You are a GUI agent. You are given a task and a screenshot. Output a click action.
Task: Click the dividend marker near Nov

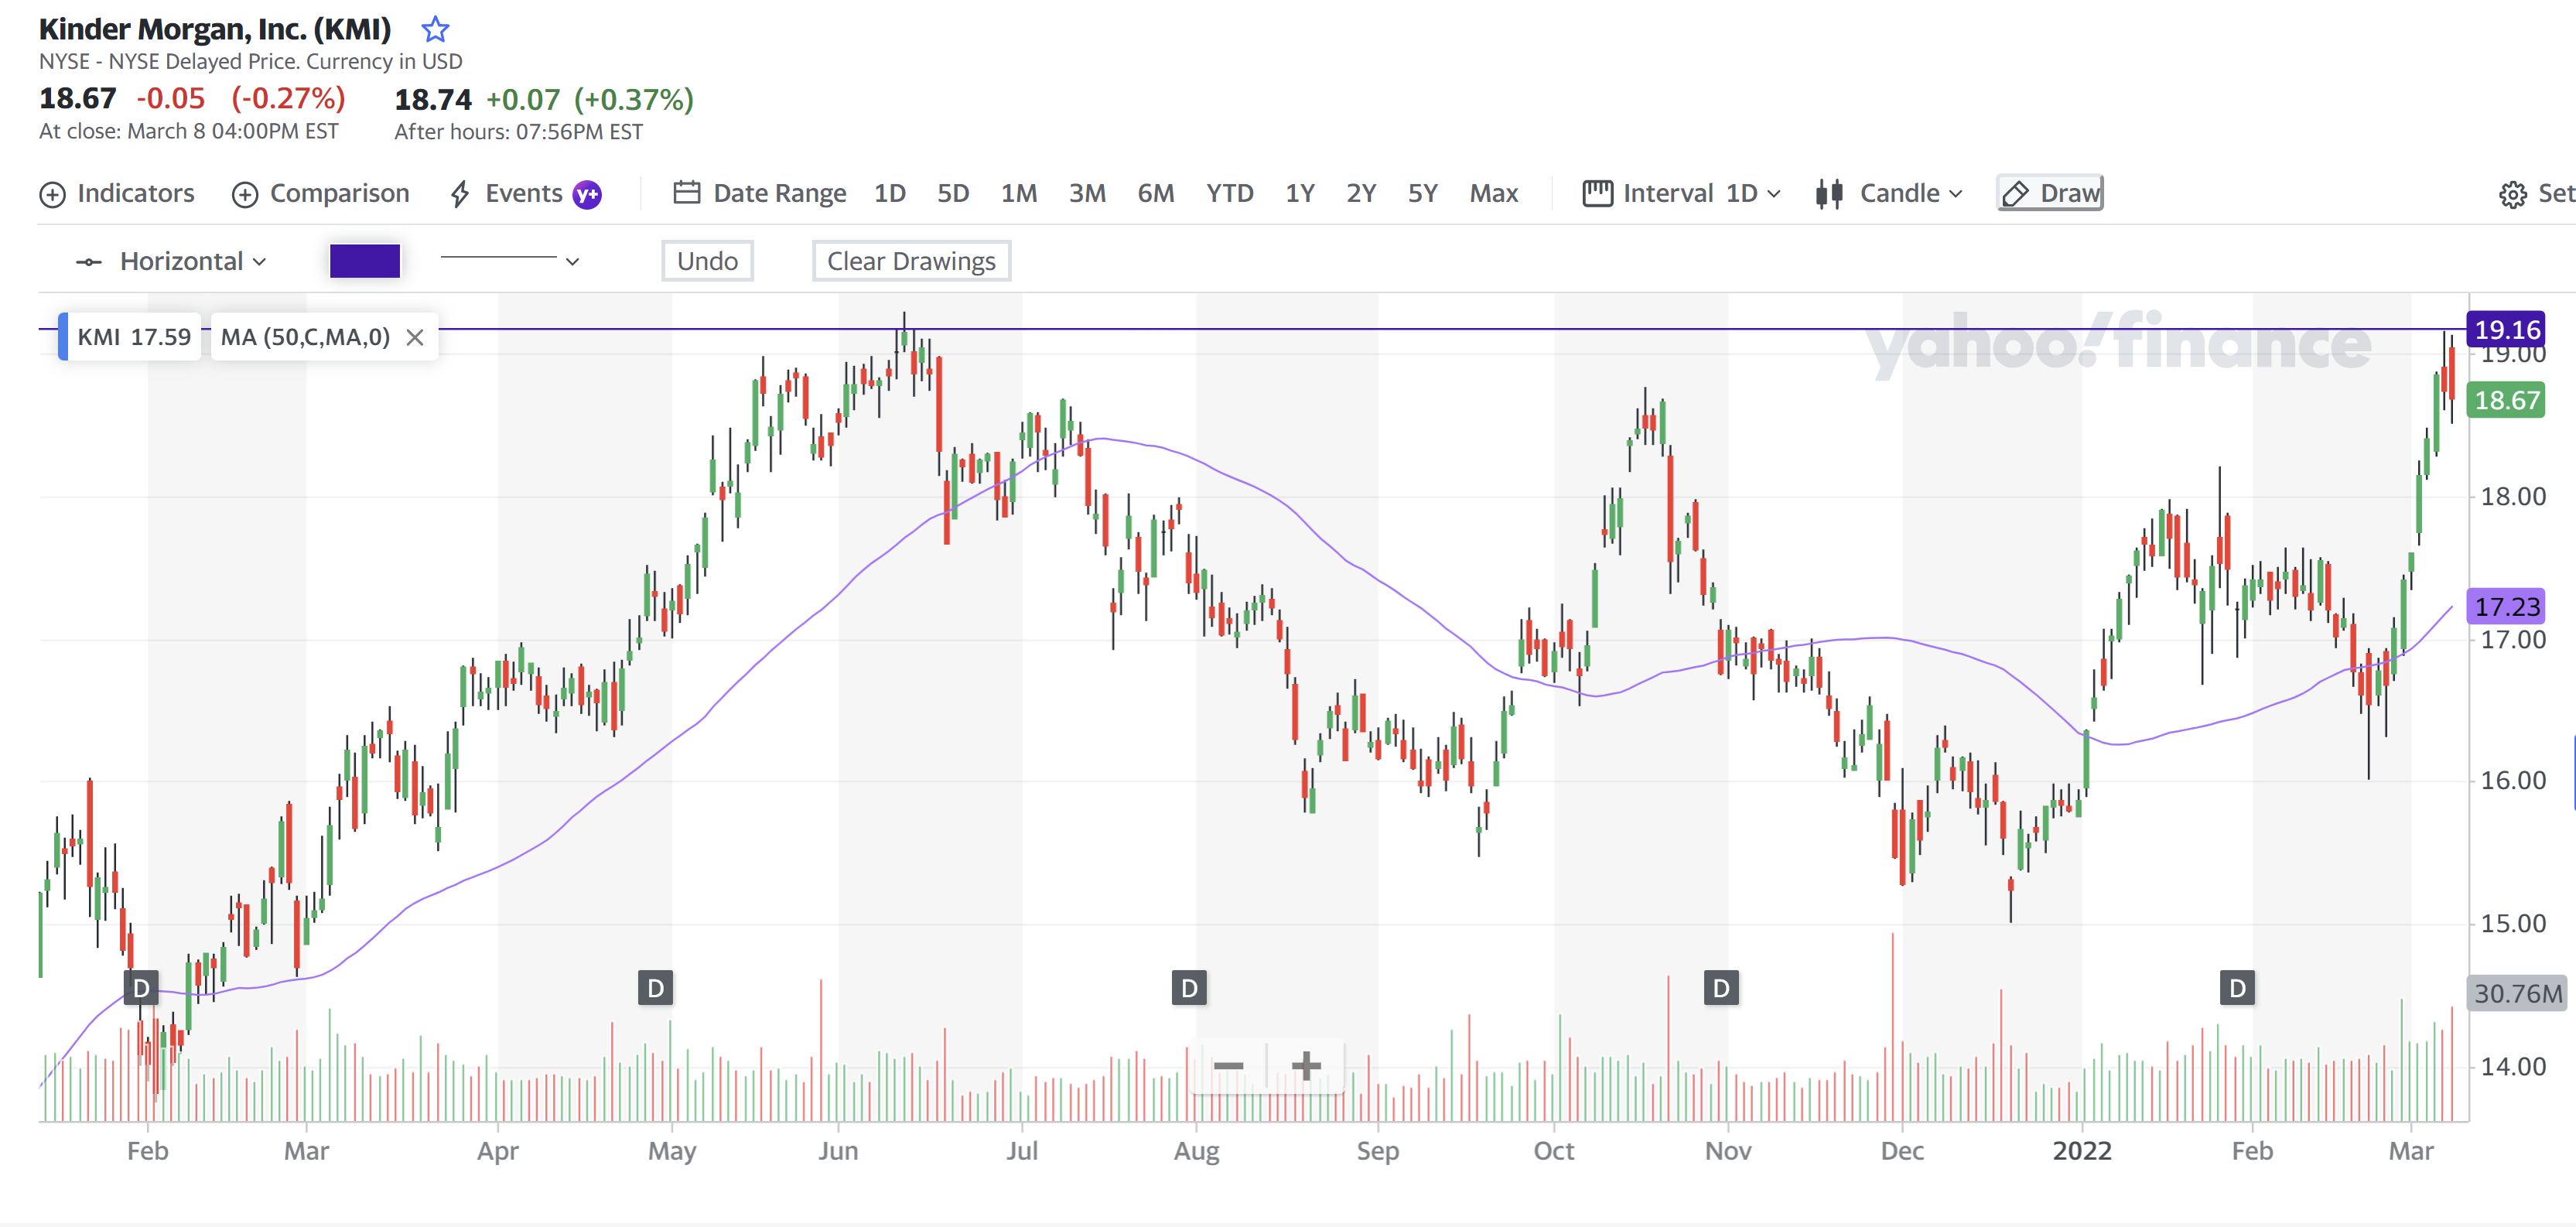tap(1721, 988)
